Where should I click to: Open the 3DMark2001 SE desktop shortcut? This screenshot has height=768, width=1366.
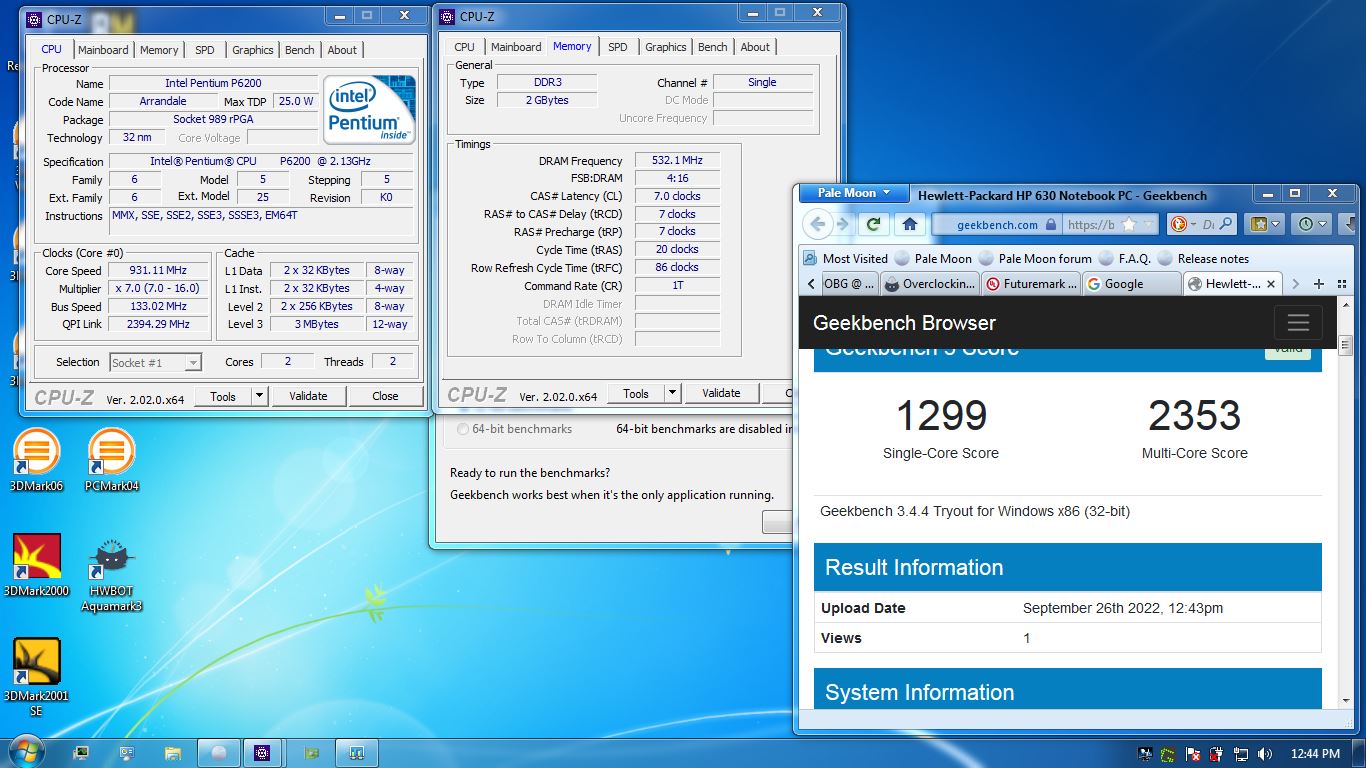coord(36,677)
